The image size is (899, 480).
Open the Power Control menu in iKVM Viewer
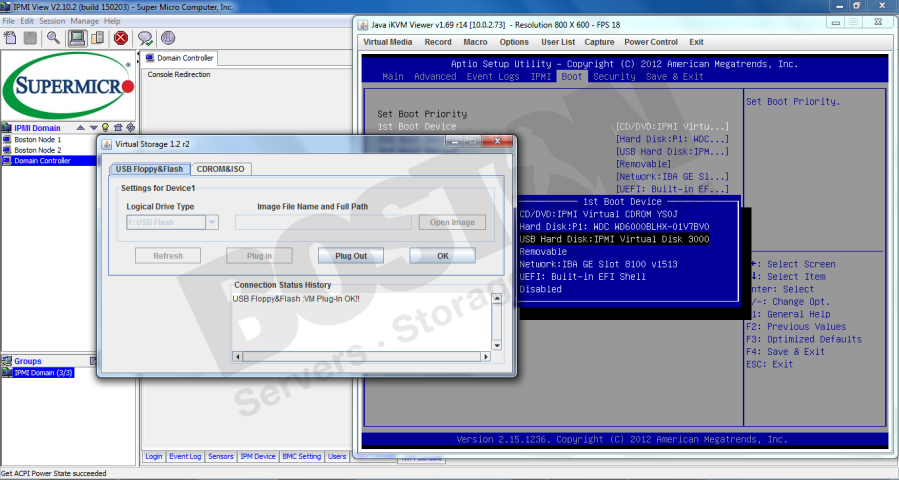point(651,42)
